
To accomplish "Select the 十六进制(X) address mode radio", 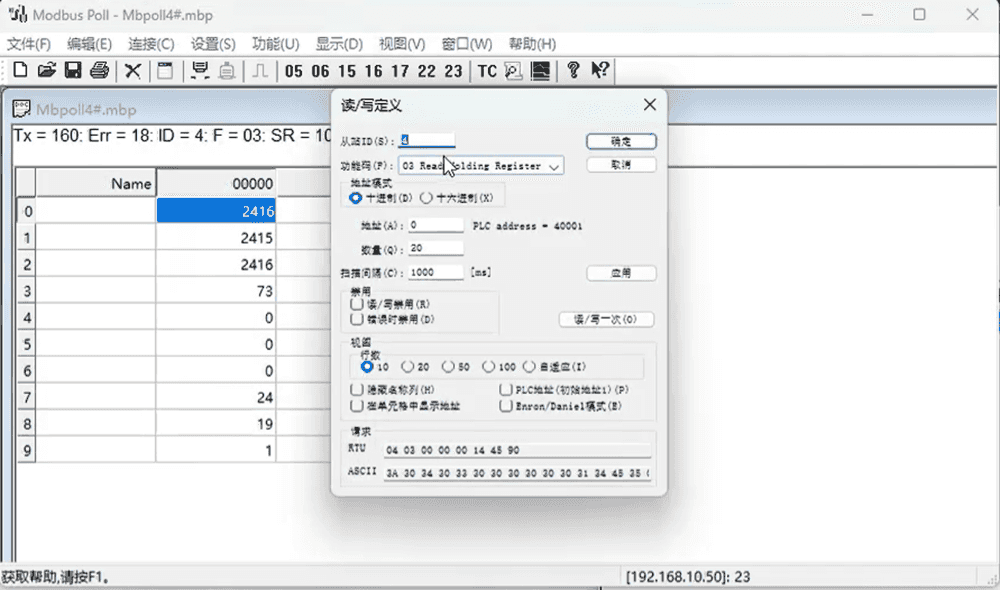I will (426, 198).
